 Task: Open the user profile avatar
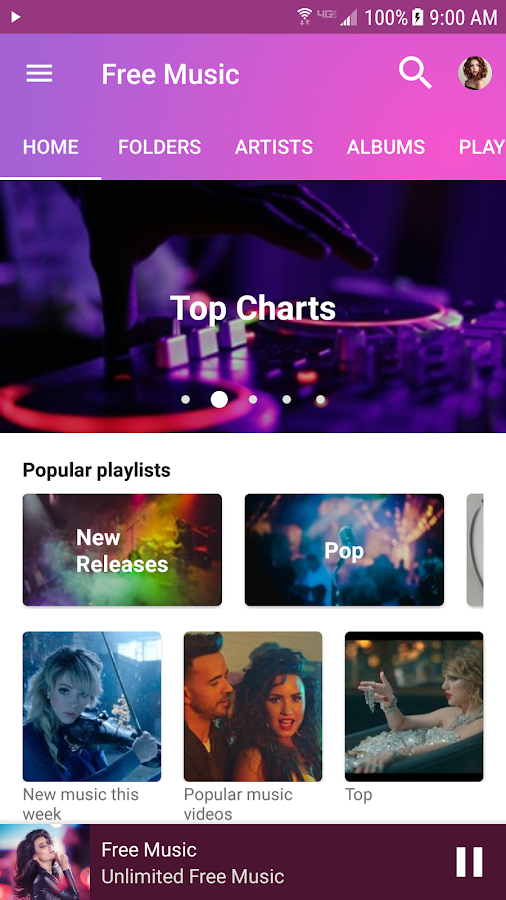[x=474, y=73]
